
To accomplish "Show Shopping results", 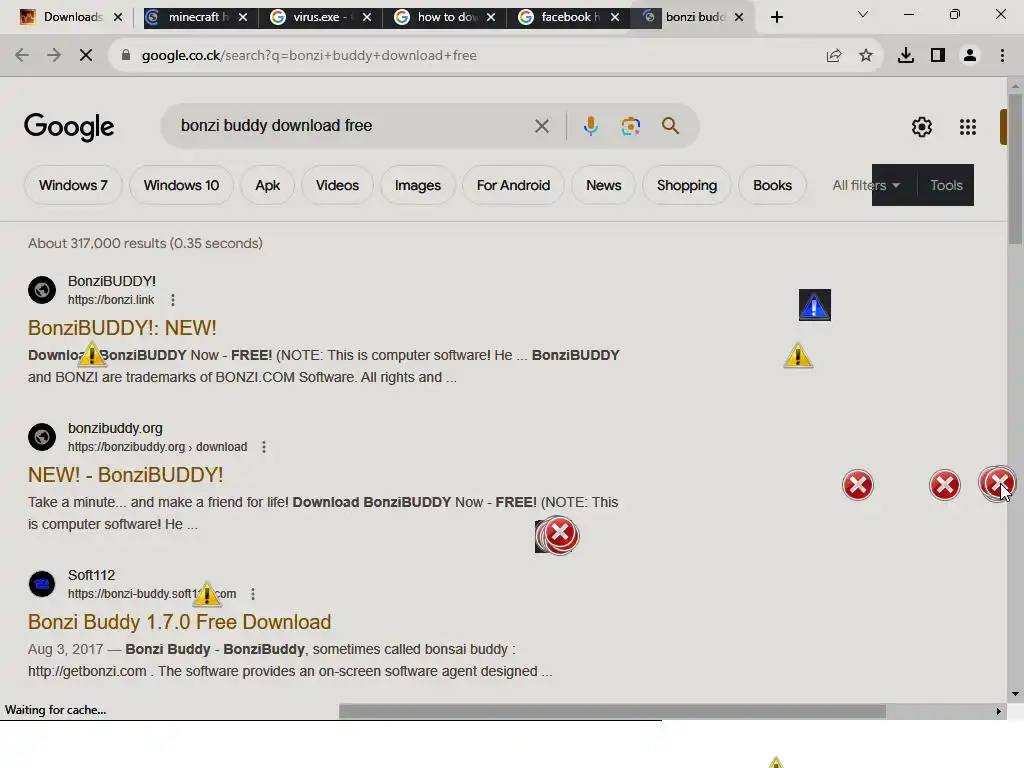I will coord(687,185).
